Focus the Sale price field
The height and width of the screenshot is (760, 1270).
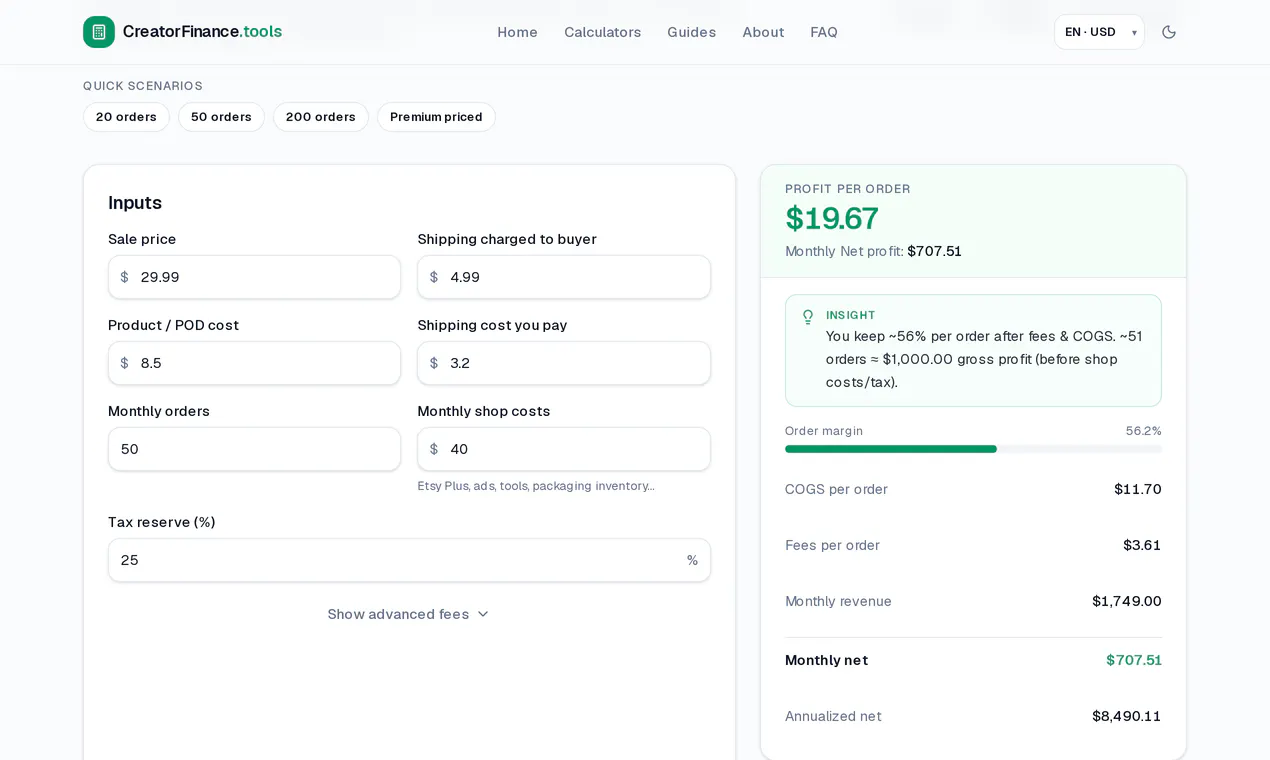[254, 277]
